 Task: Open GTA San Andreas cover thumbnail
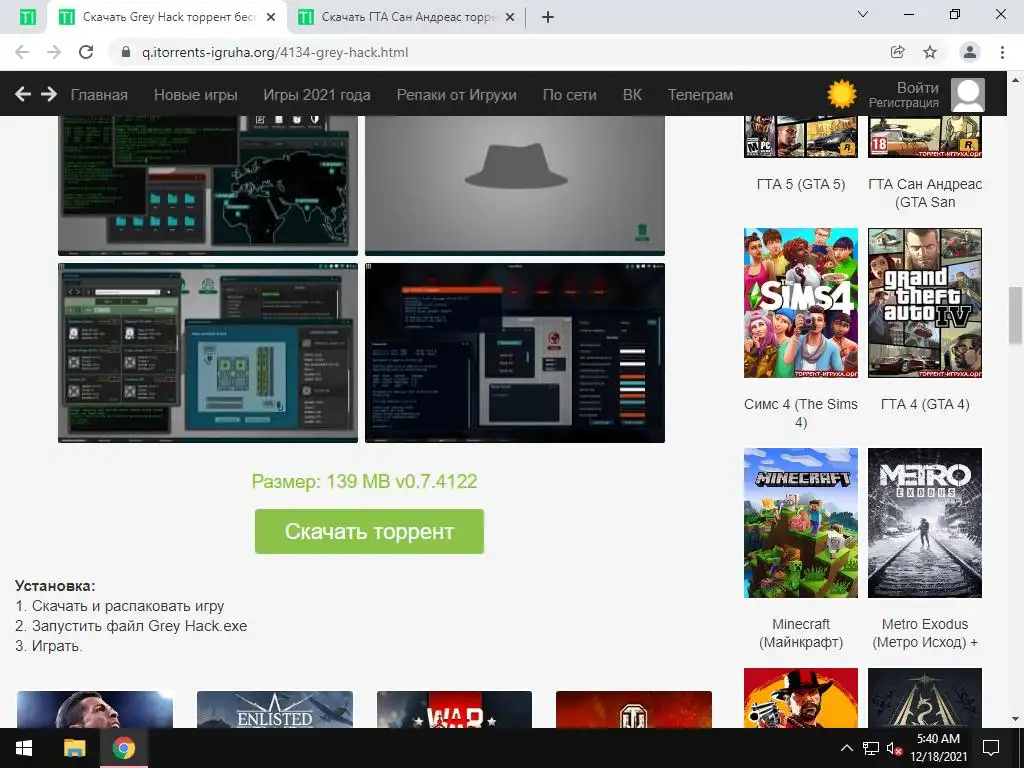(x=925, y=136)
